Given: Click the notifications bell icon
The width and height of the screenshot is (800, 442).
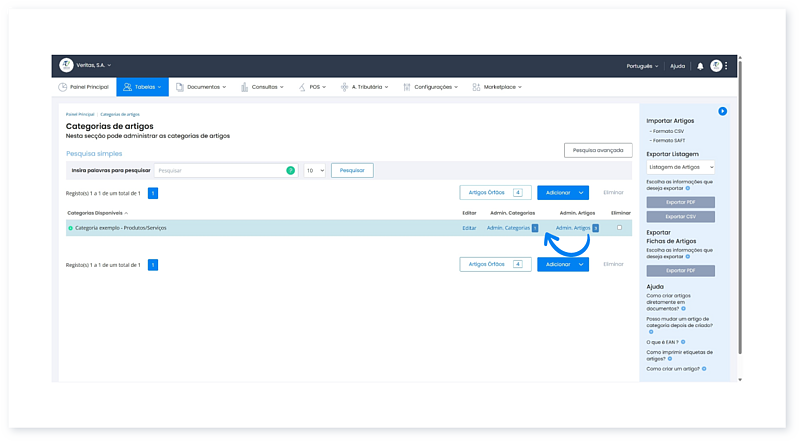Looking at the screenshot, I should pos(700,66).
